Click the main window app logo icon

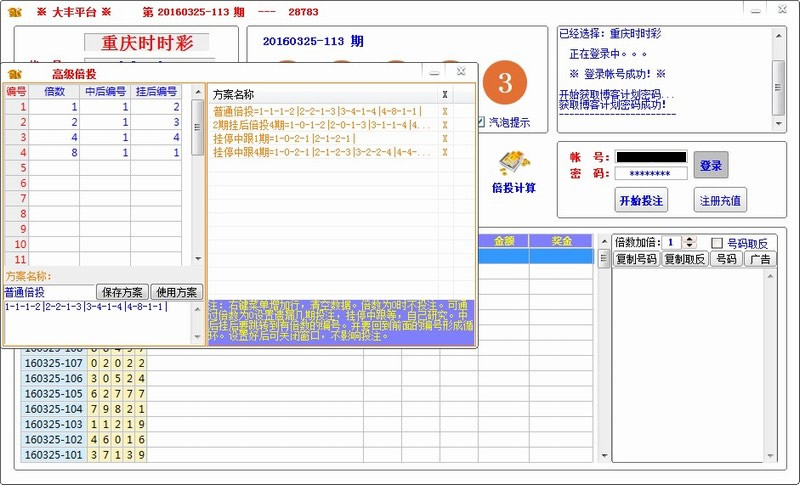[x=14, y=12]
